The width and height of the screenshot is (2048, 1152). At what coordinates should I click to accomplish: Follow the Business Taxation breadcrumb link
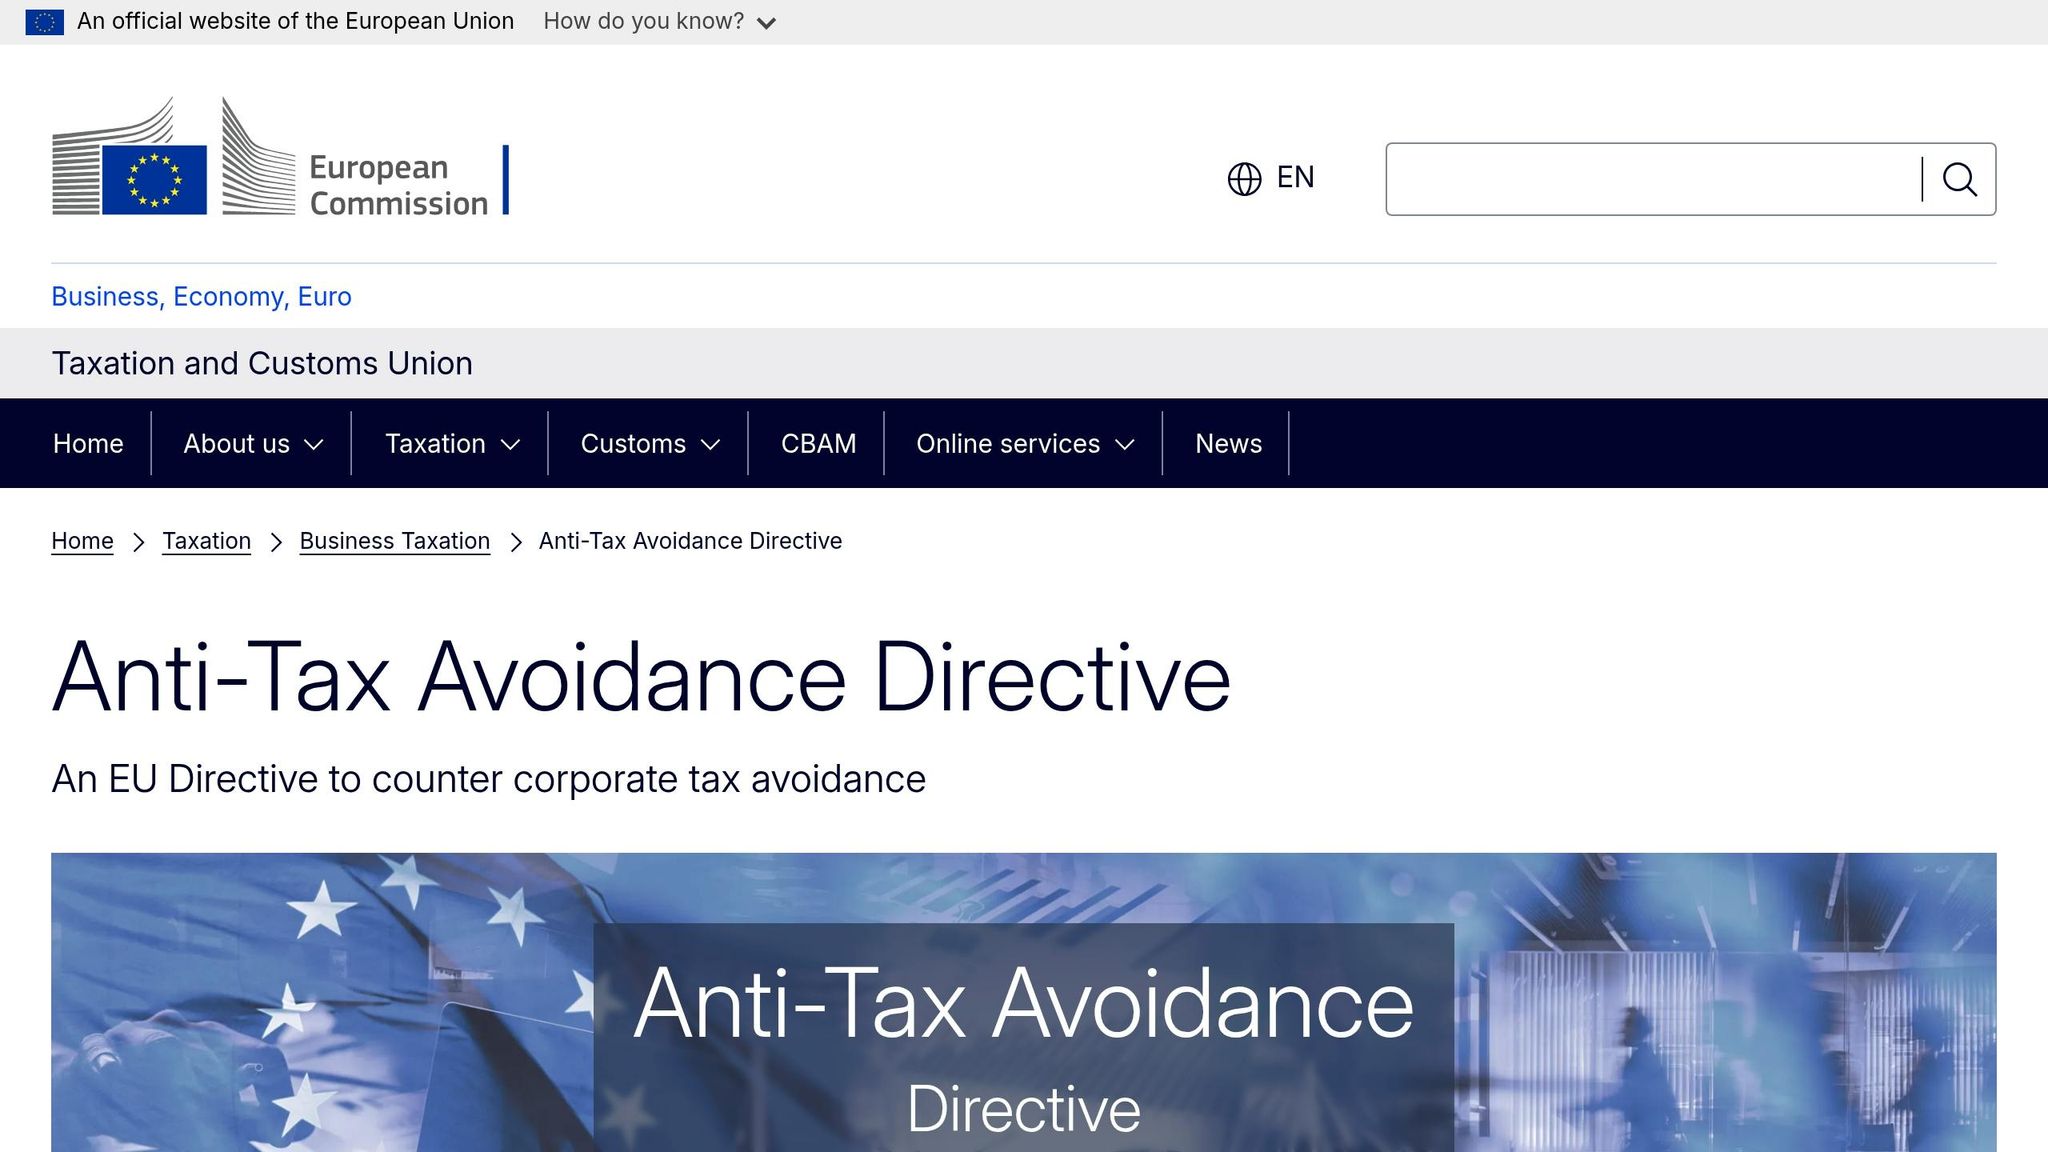pyautogui.click(x=394, y=540)
